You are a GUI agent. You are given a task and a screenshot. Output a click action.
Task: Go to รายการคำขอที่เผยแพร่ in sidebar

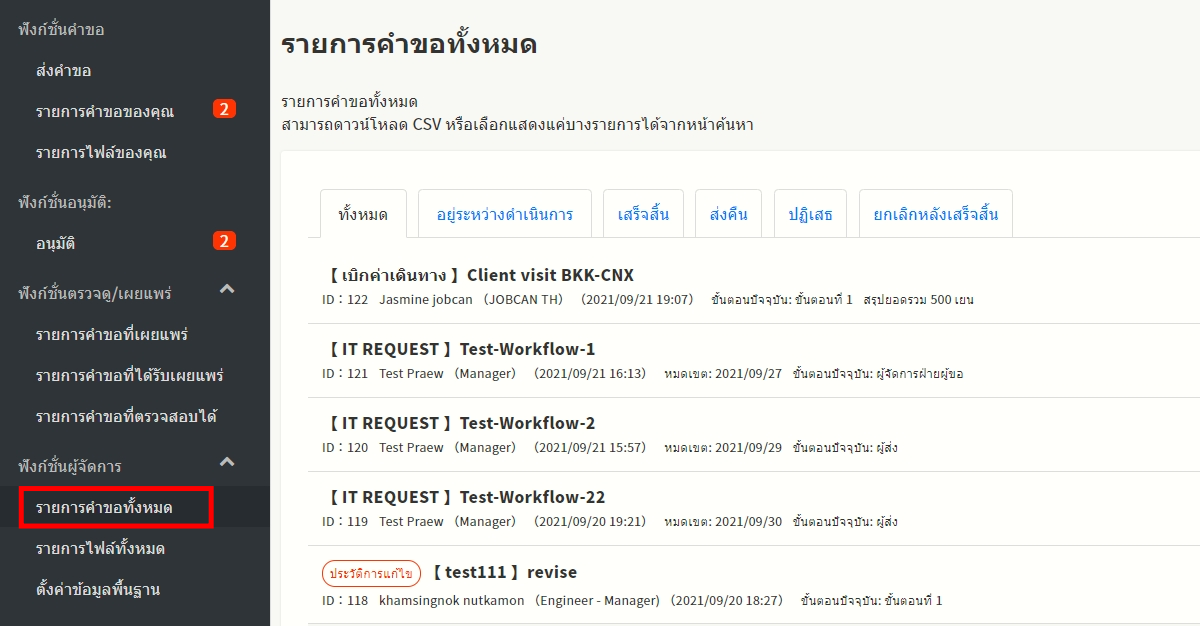point(112,333)
